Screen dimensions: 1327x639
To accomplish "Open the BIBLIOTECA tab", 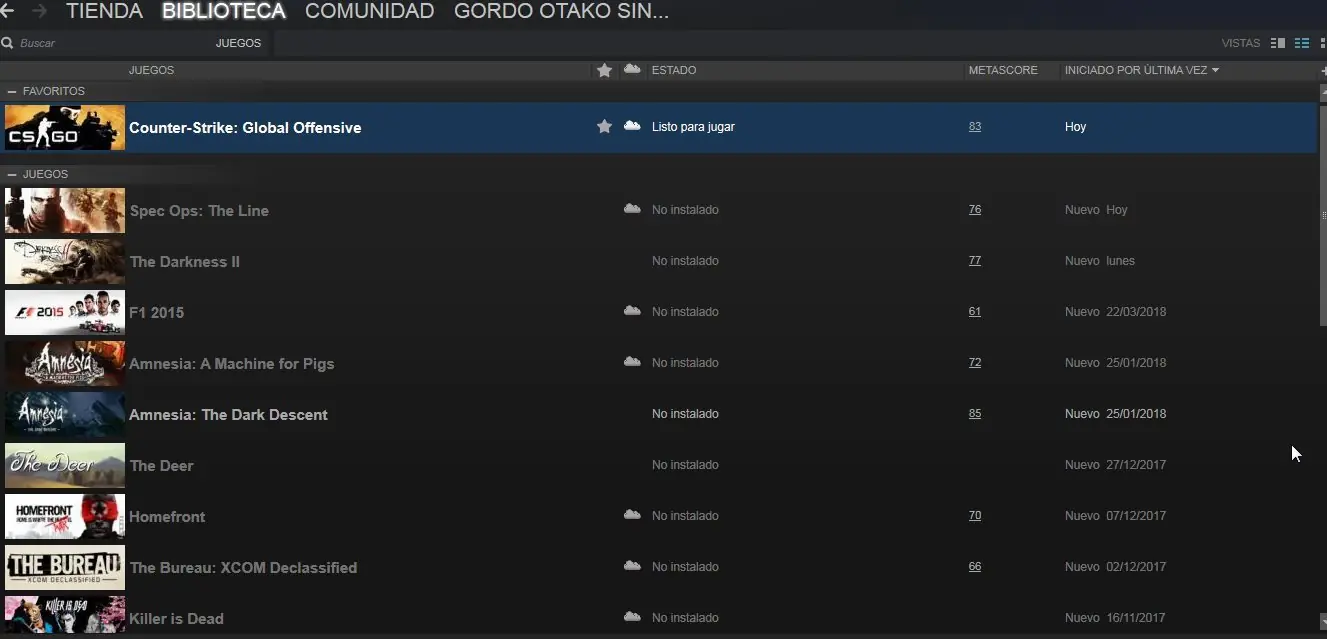I will click(224, 12).
